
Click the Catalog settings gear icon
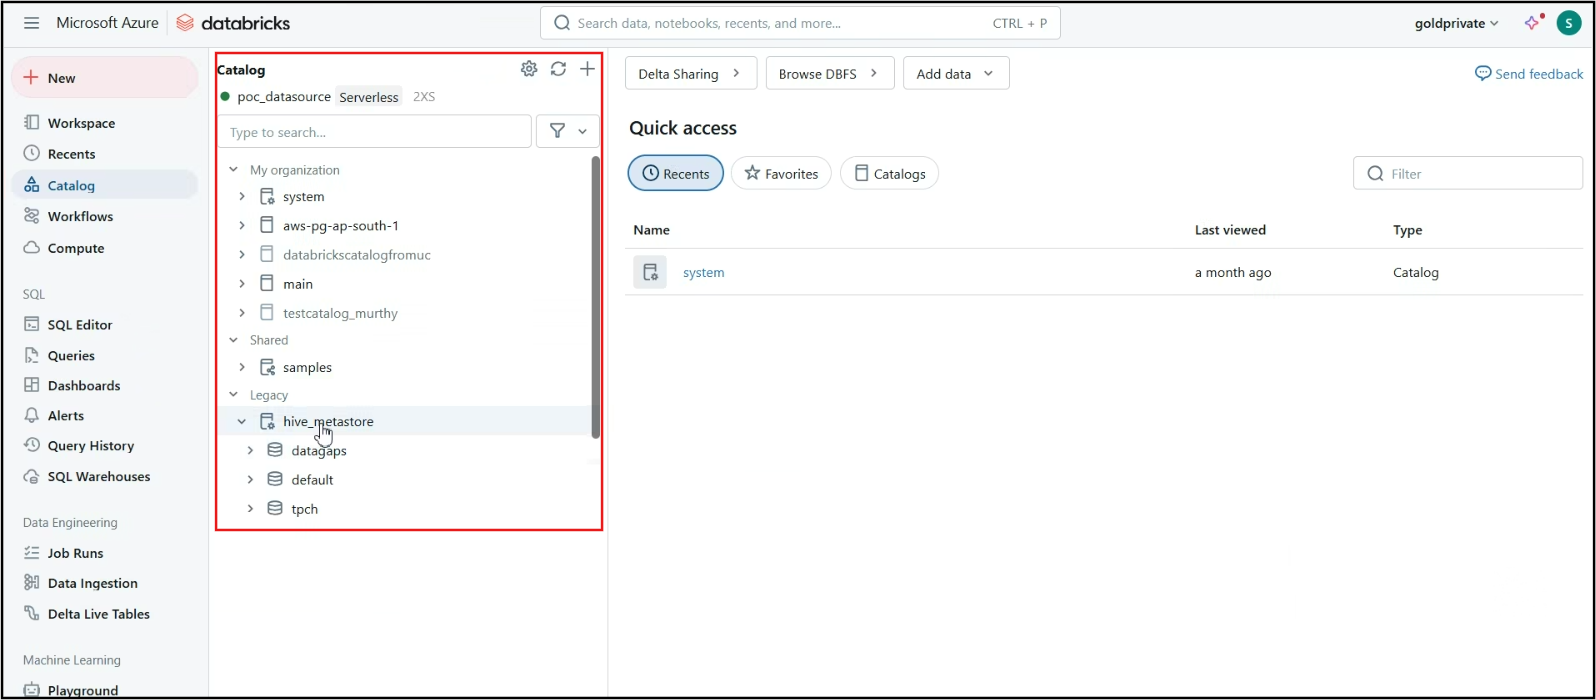click(529, 69)
